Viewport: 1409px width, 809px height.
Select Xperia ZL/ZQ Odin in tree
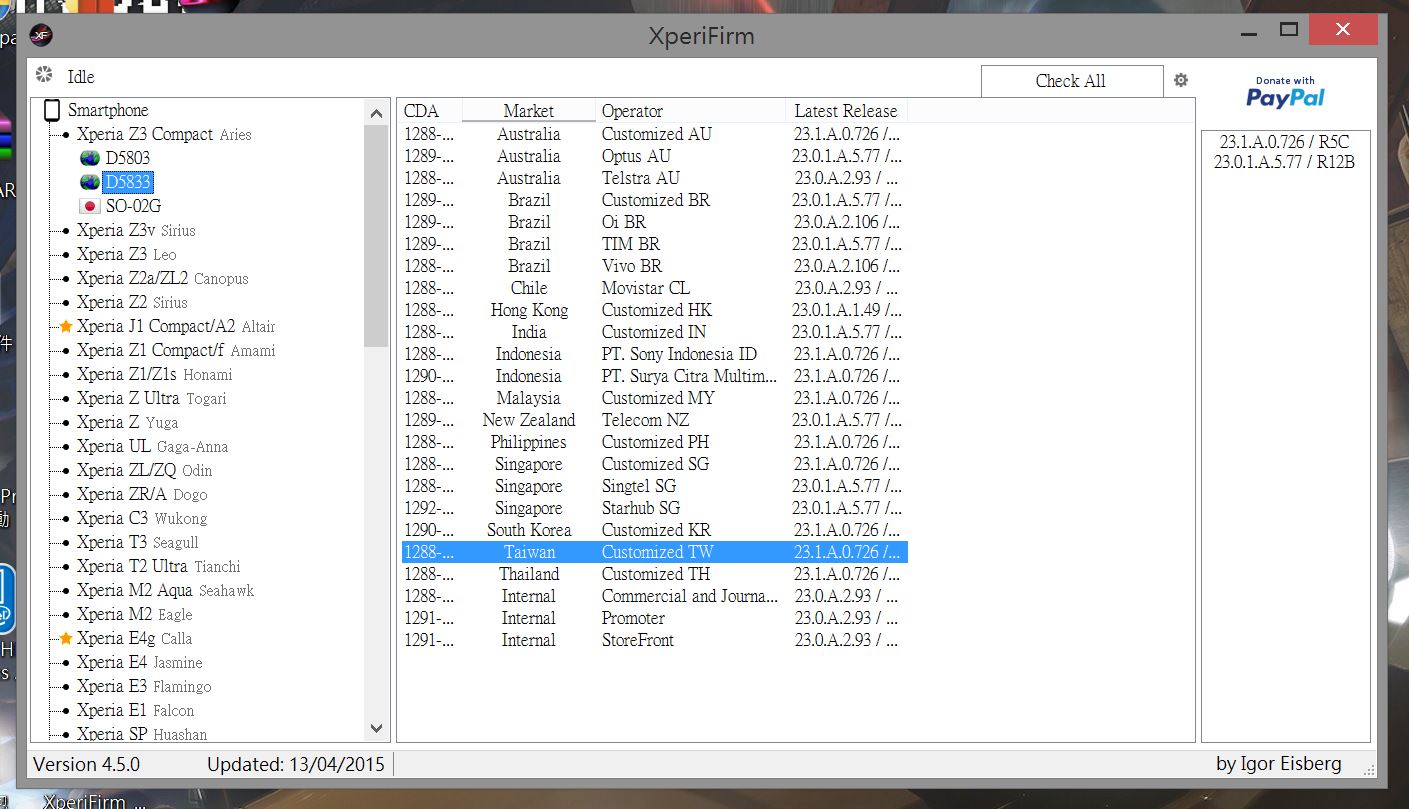pos(144,470)
